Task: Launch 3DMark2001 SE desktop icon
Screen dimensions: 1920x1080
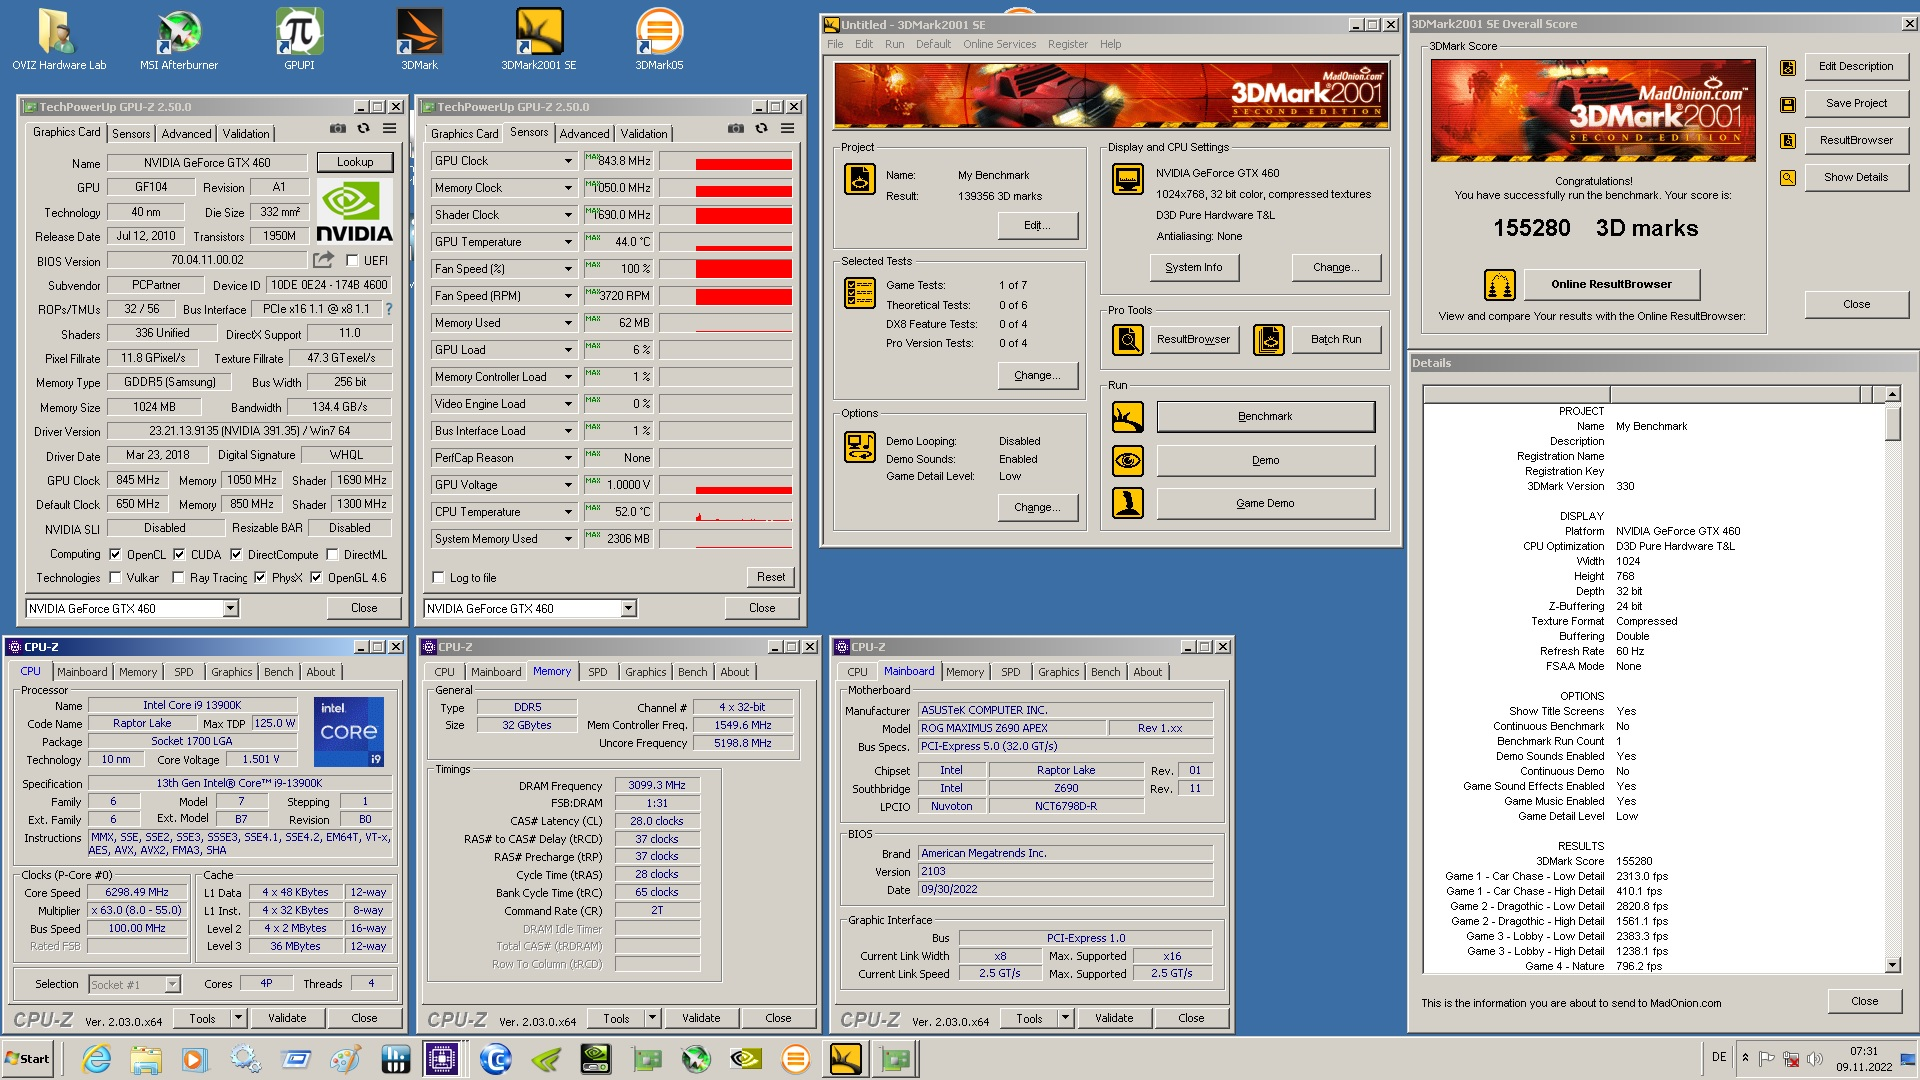Action: click(x=539, y=40)
